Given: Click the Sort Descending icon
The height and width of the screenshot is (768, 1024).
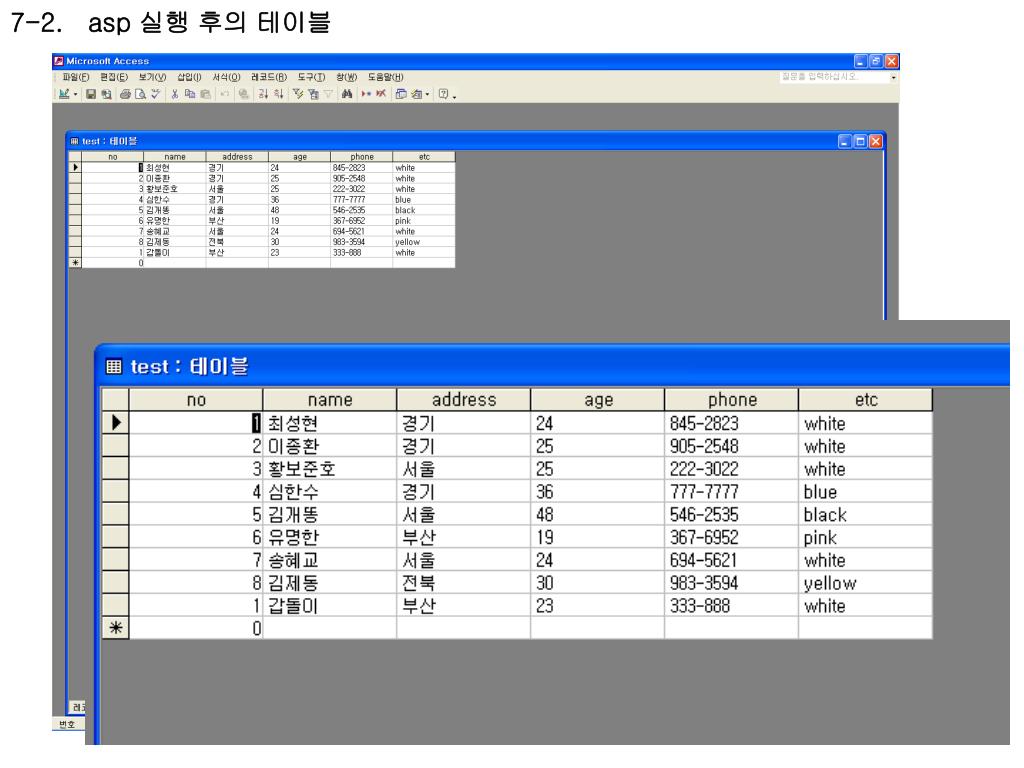Looking at the screenshot, I should point(278,94).
